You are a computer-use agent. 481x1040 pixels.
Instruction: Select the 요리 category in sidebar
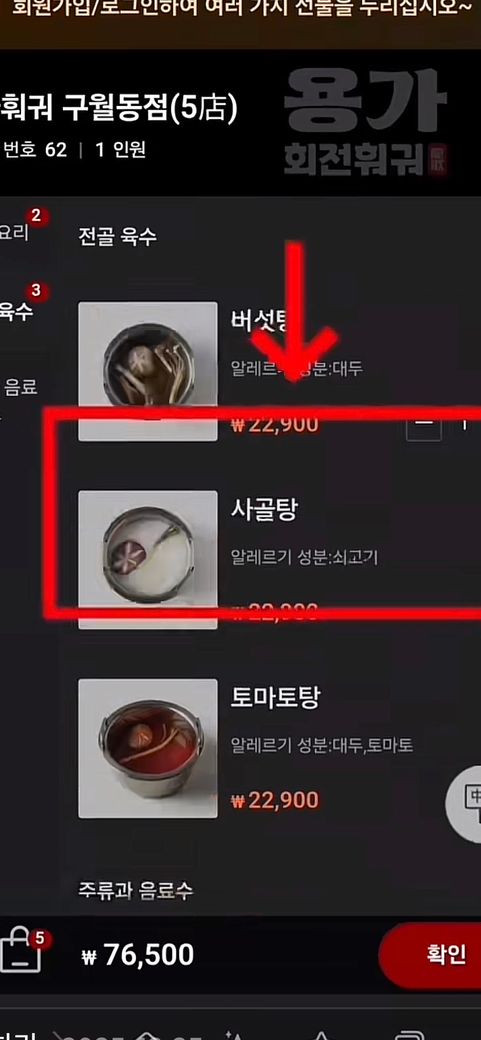(x=14, y=232)
